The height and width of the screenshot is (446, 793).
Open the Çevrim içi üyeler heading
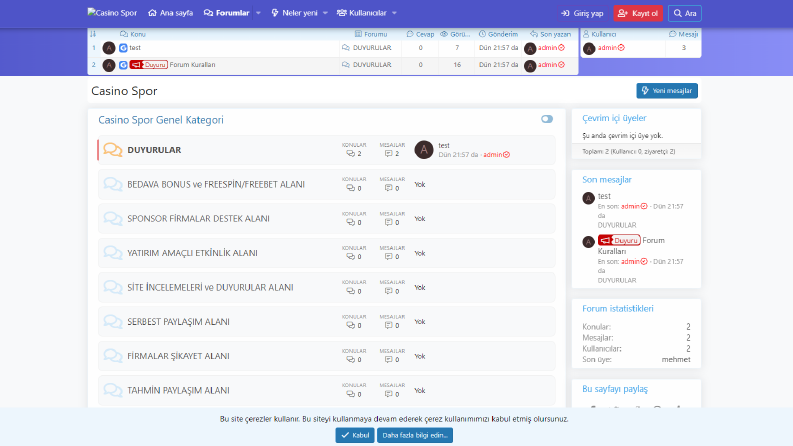tap(614, 118)
